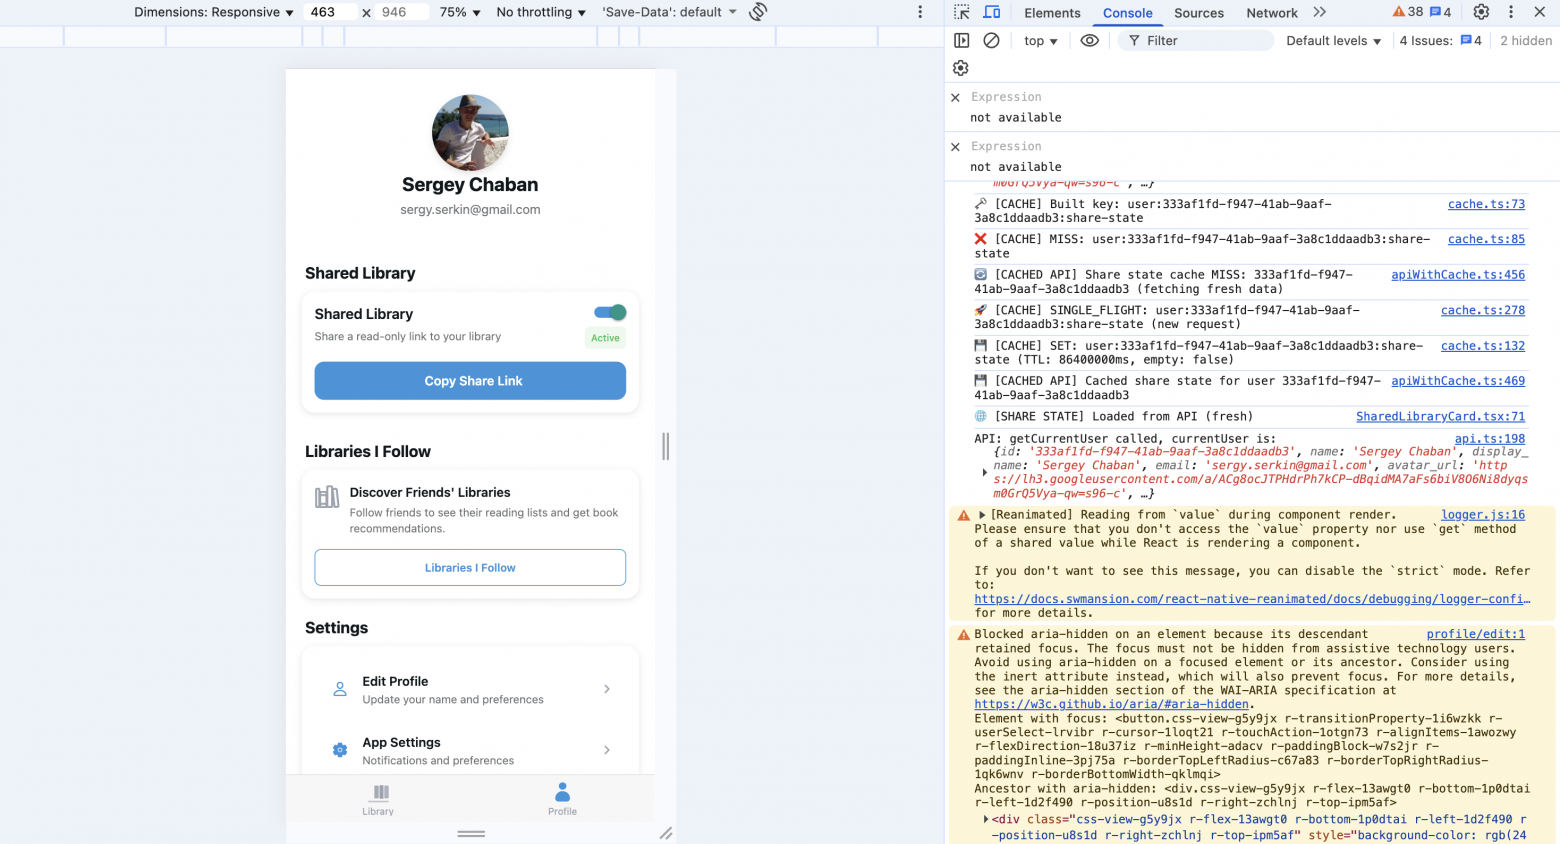Open cache.ts:85 source link
1560x844 pixels.
(x=1486, y=239)
